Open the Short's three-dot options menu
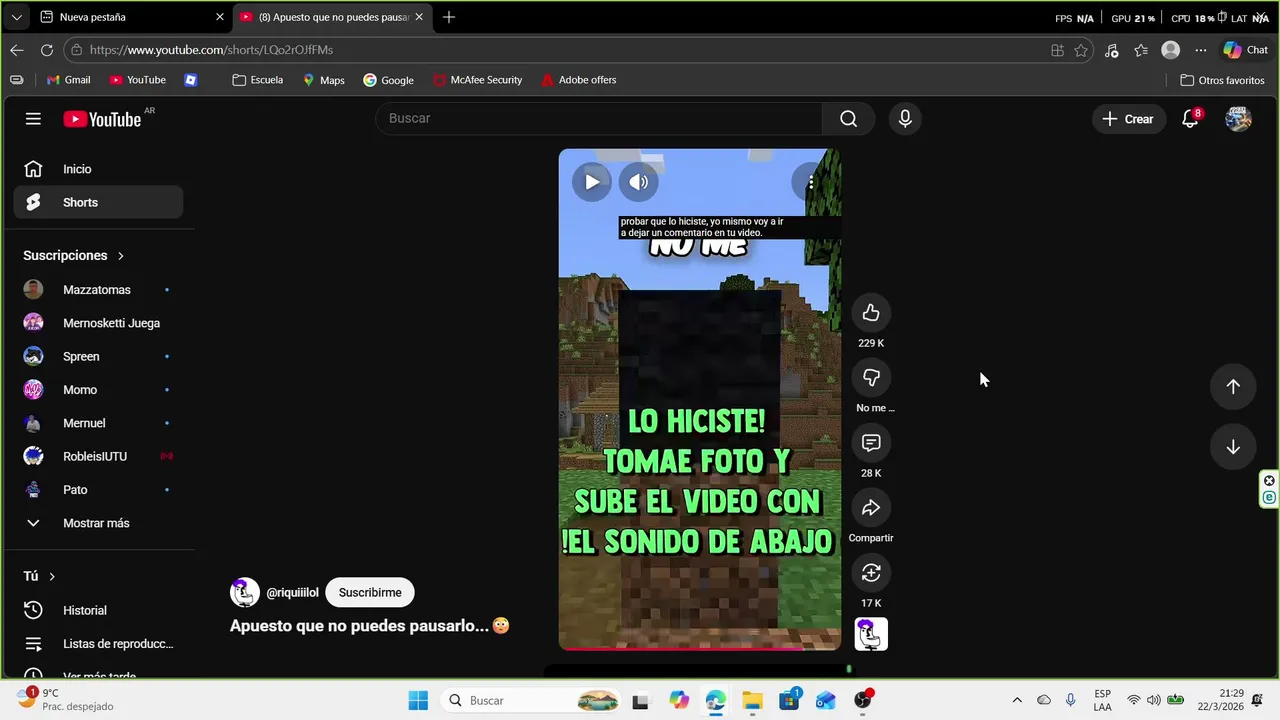This screenshot has height=720, width=1280. (x=811, y=182)
